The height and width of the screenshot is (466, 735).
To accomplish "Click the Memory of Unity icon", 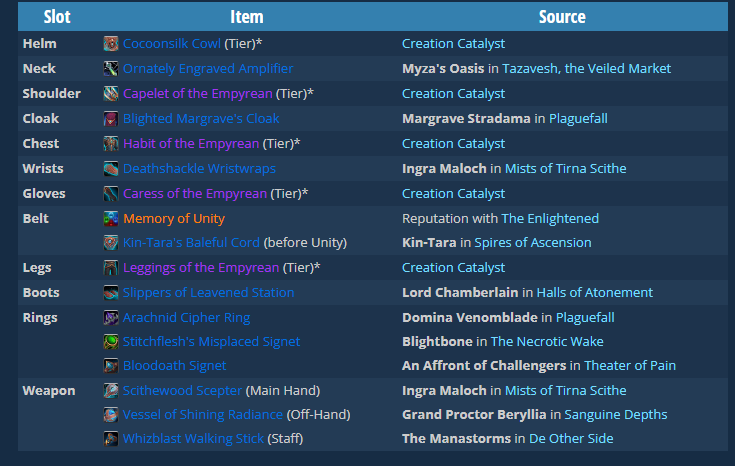I will click(x=111, y=219).
